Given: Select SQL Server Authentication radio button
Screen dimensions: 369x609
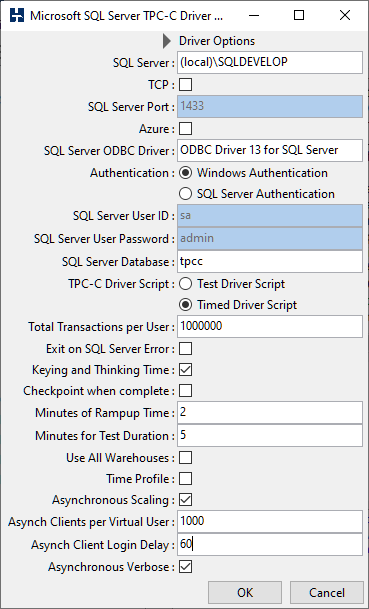Looking at the screenshot, I should click(x=185, y=193).
